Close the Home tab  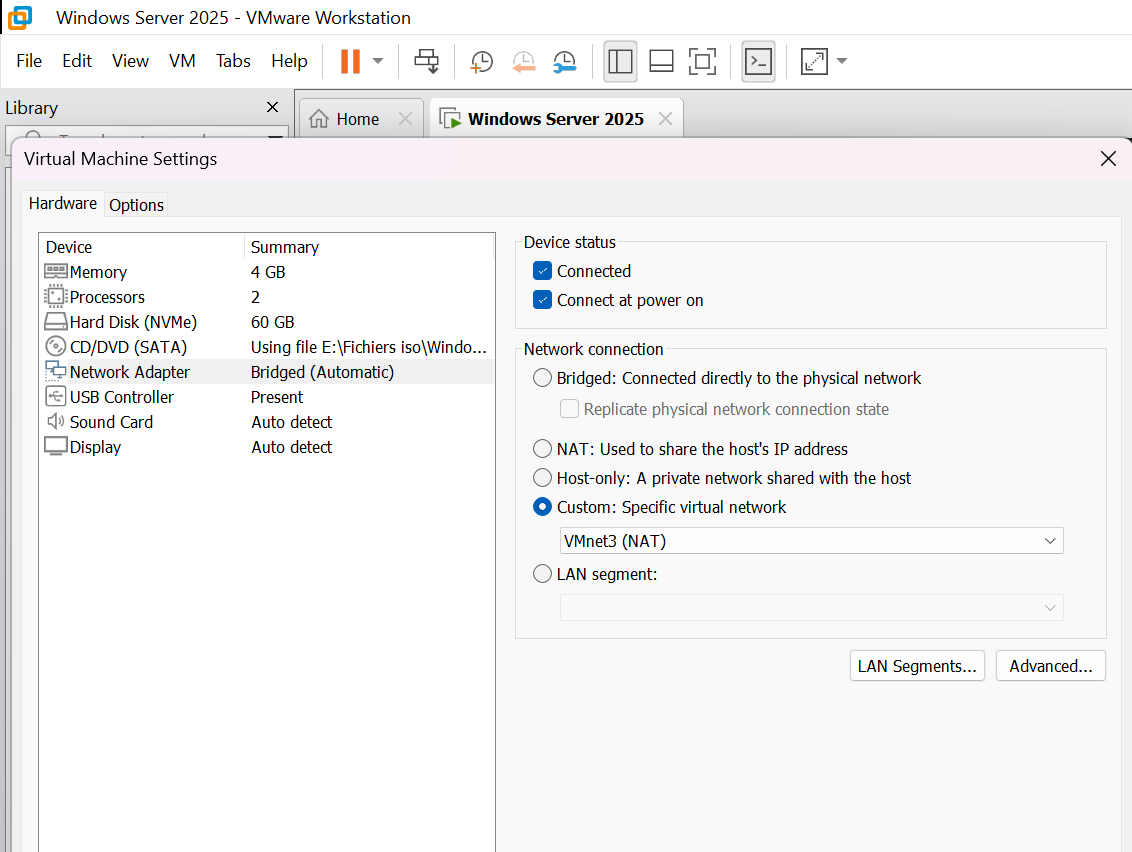coord(406,118)
